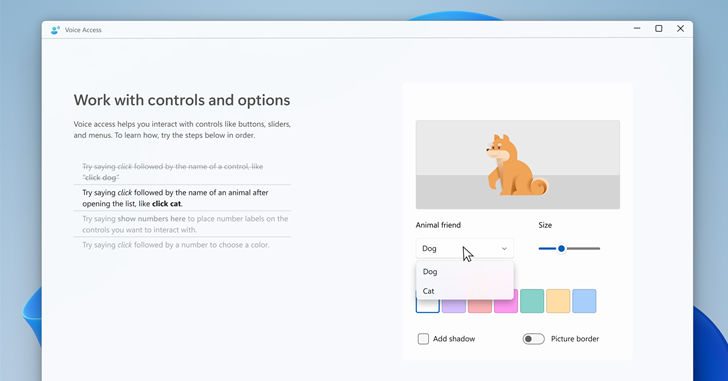Enable the Add shadow checkbox
728x381 pixels.
pos(423,339)
